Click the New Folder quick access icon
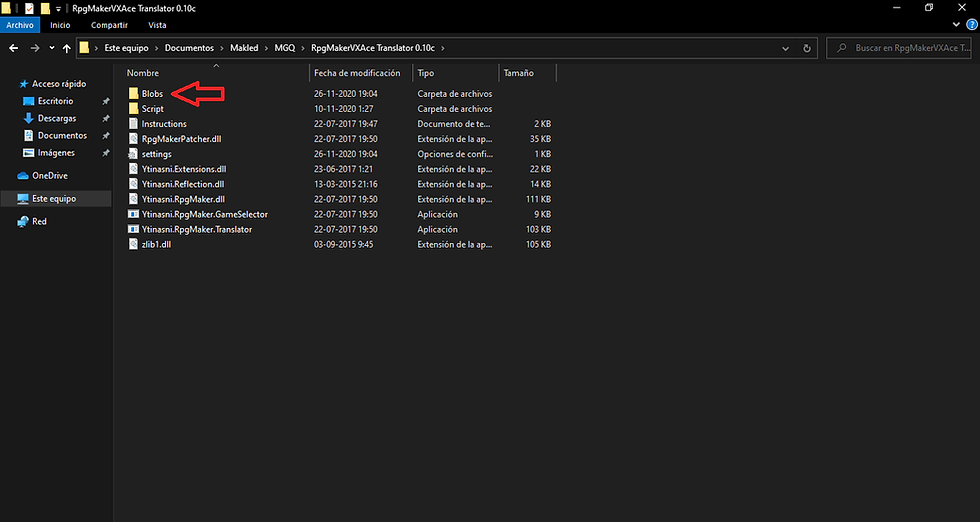 [45, 8]
